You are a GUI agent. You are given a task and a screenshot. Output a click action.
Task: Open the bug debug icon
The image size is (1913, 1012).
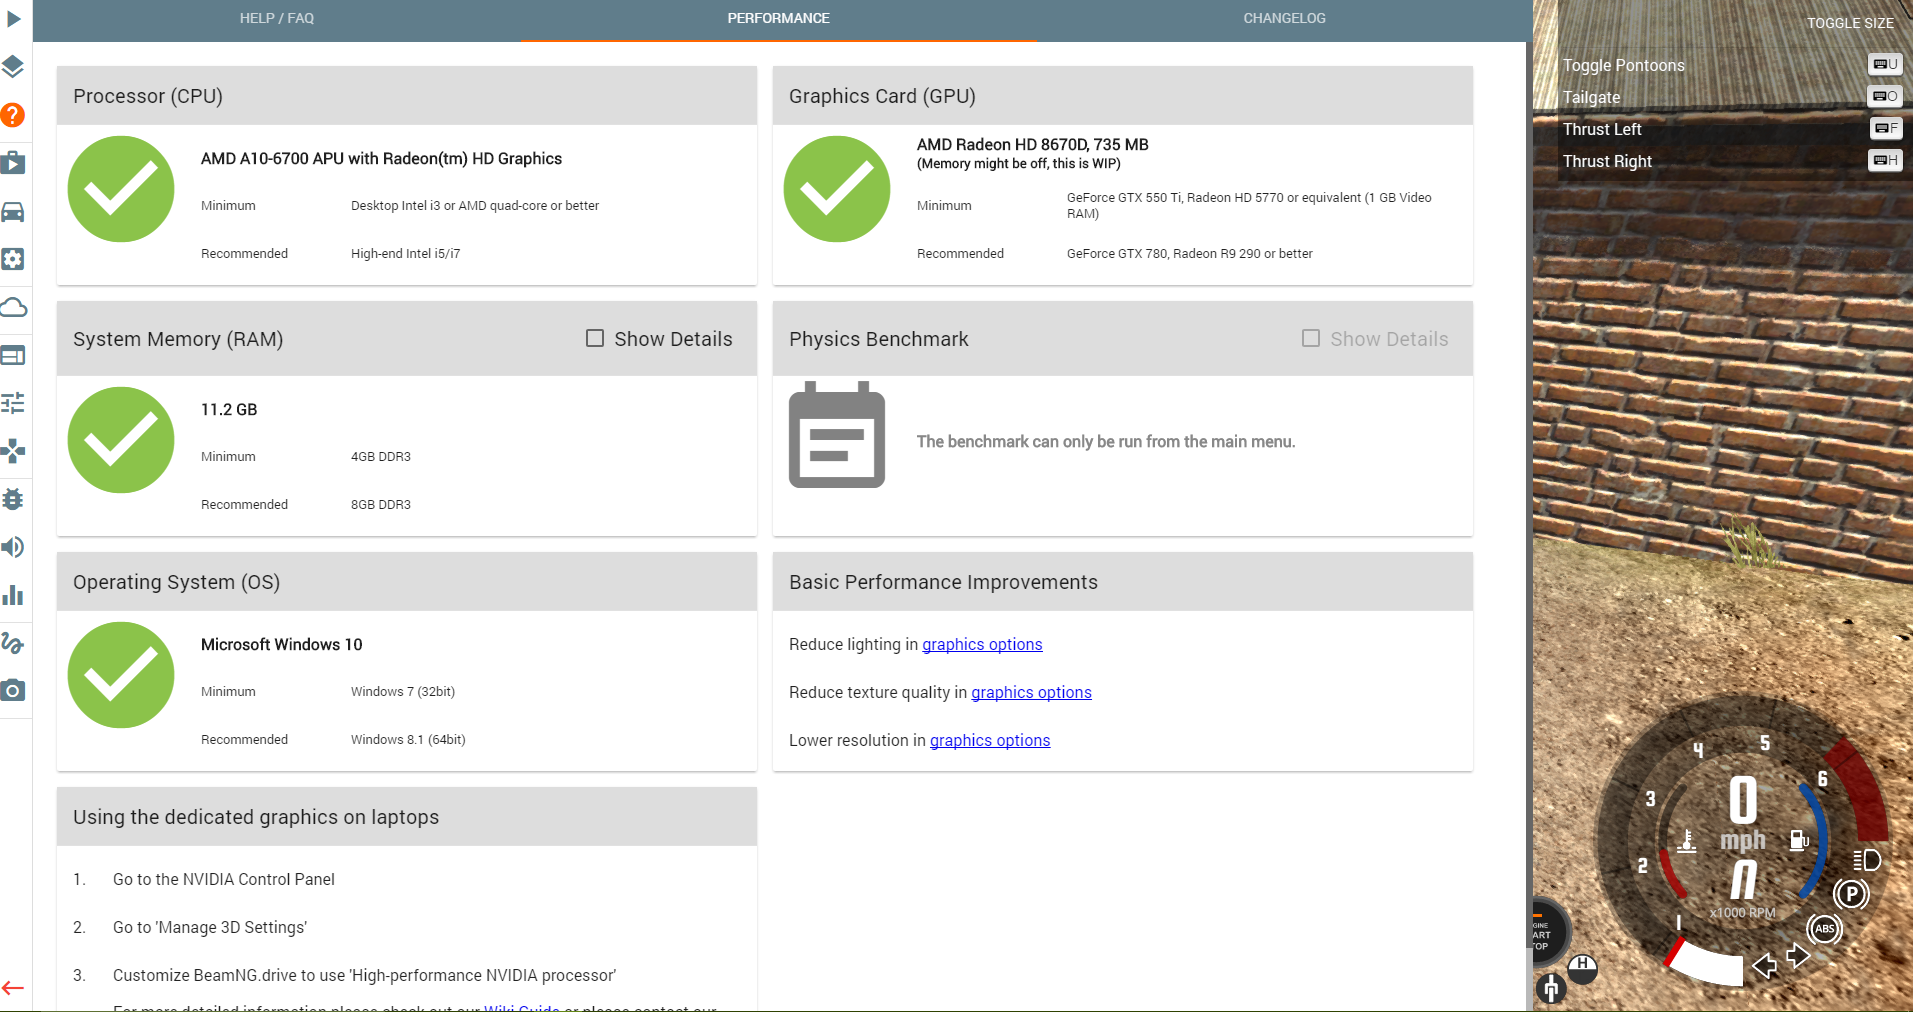13,499
